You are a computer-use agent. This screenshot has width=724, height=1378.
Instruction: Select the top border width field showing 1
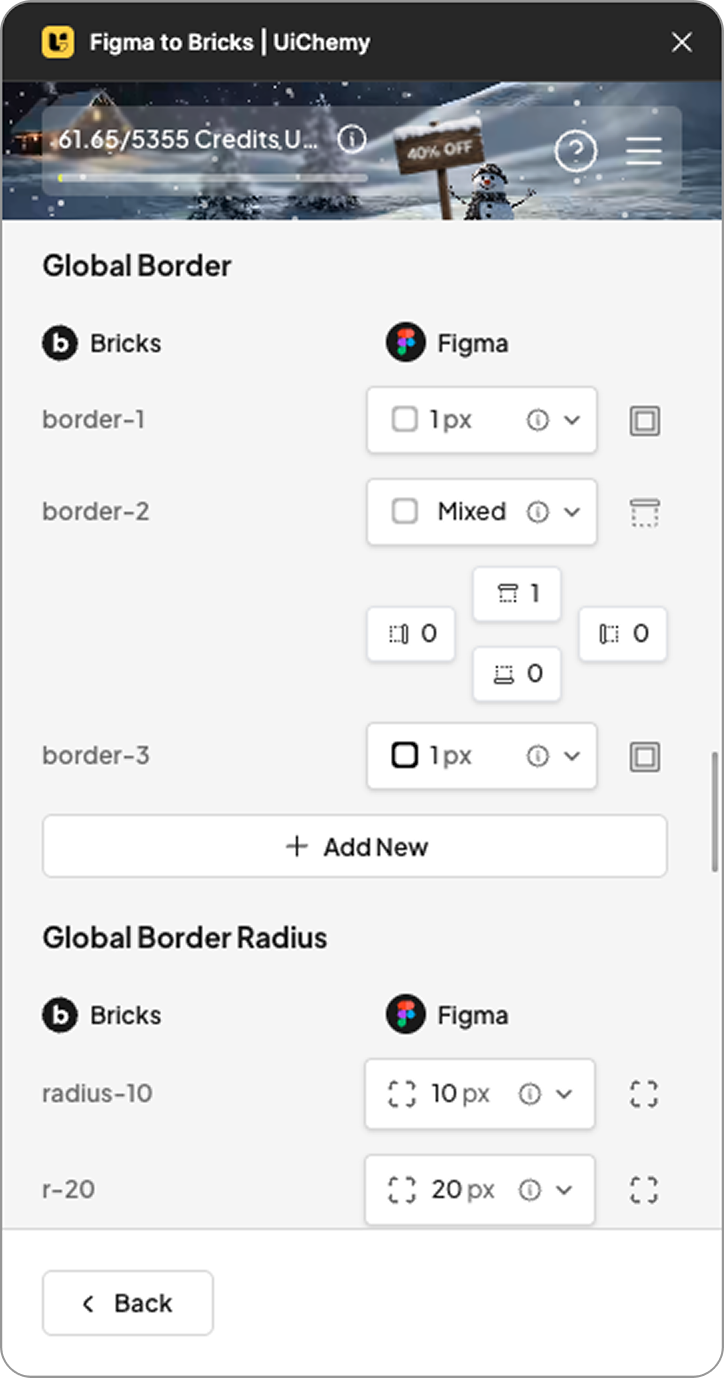click(x=516, y=593)
